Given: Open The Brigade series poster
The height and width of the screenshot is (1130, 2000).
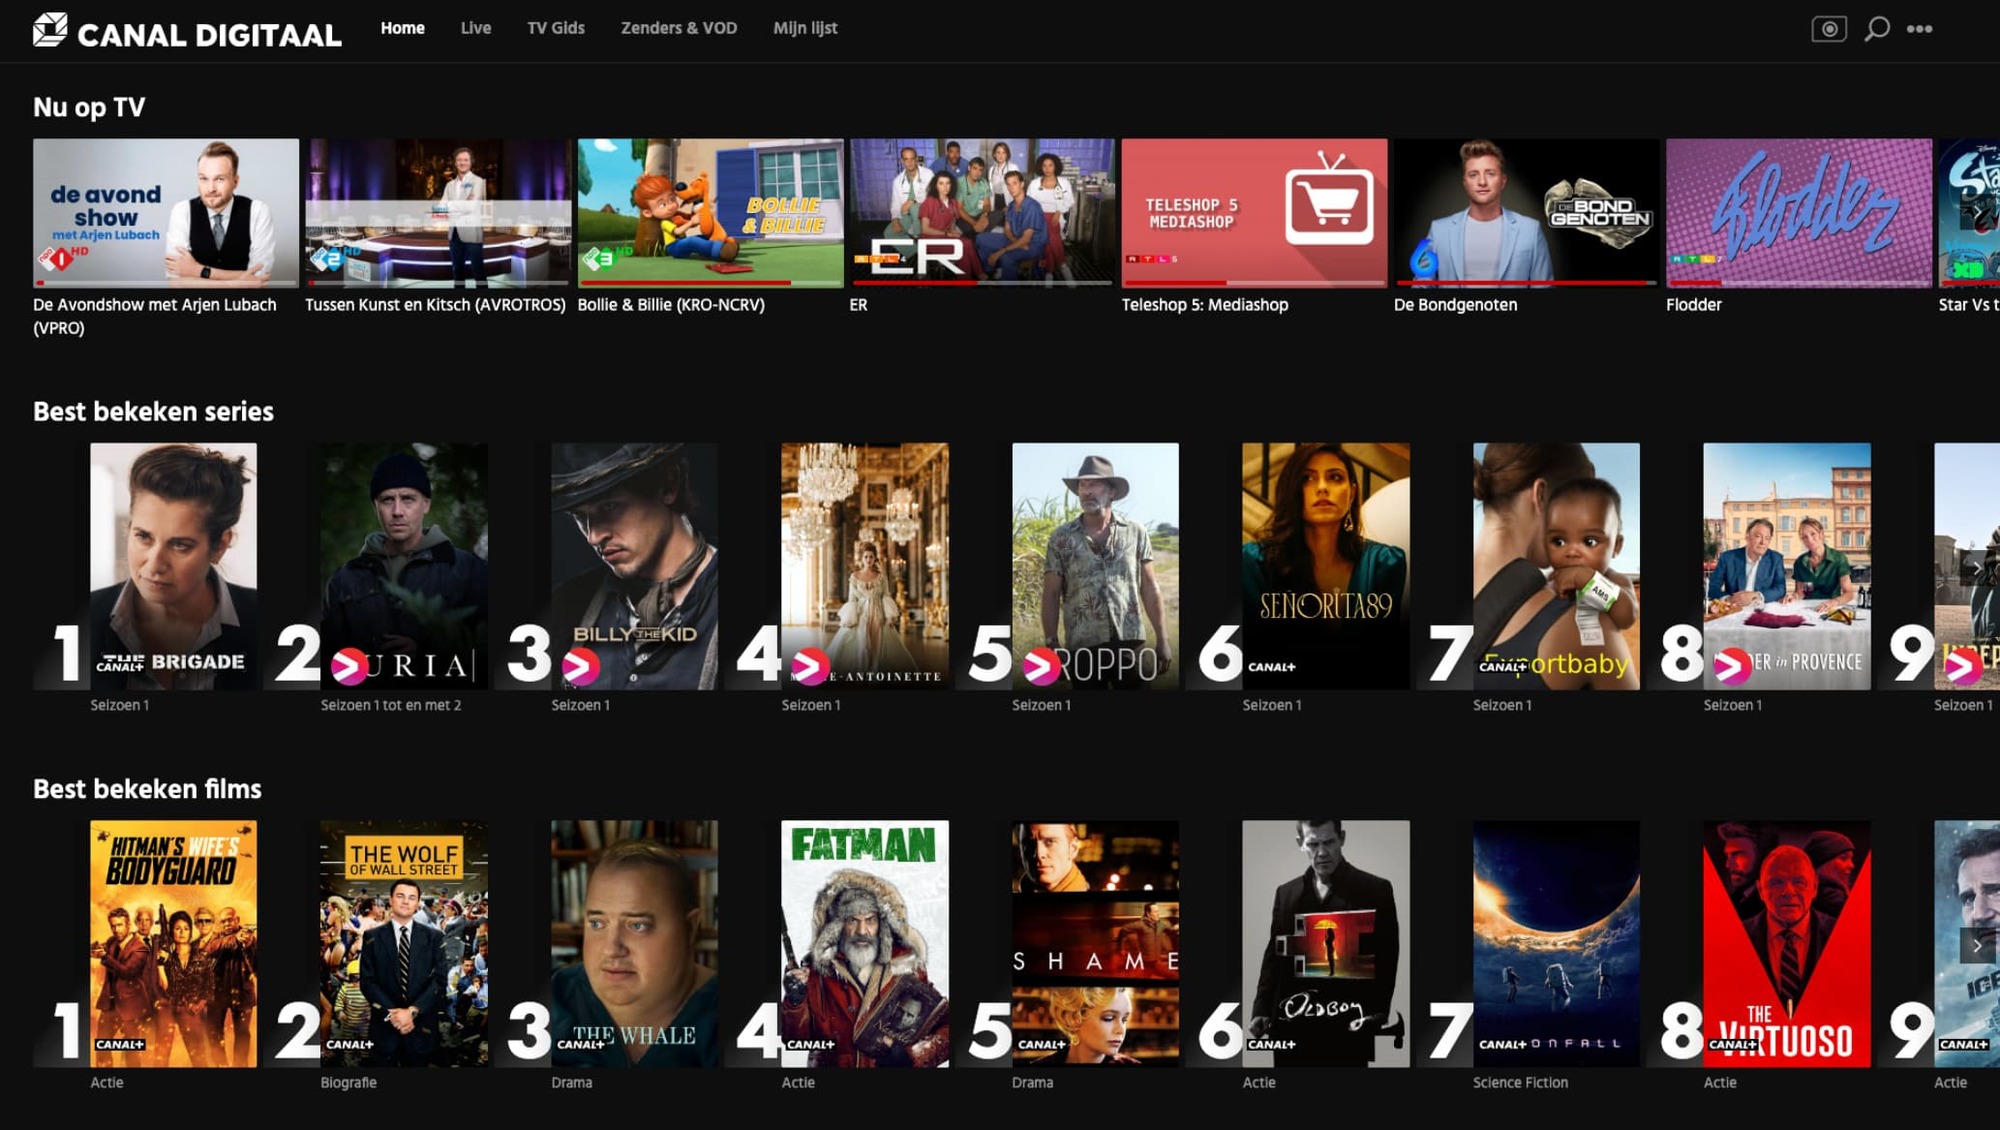Looking at the screenshot, I should pos(173,566).
